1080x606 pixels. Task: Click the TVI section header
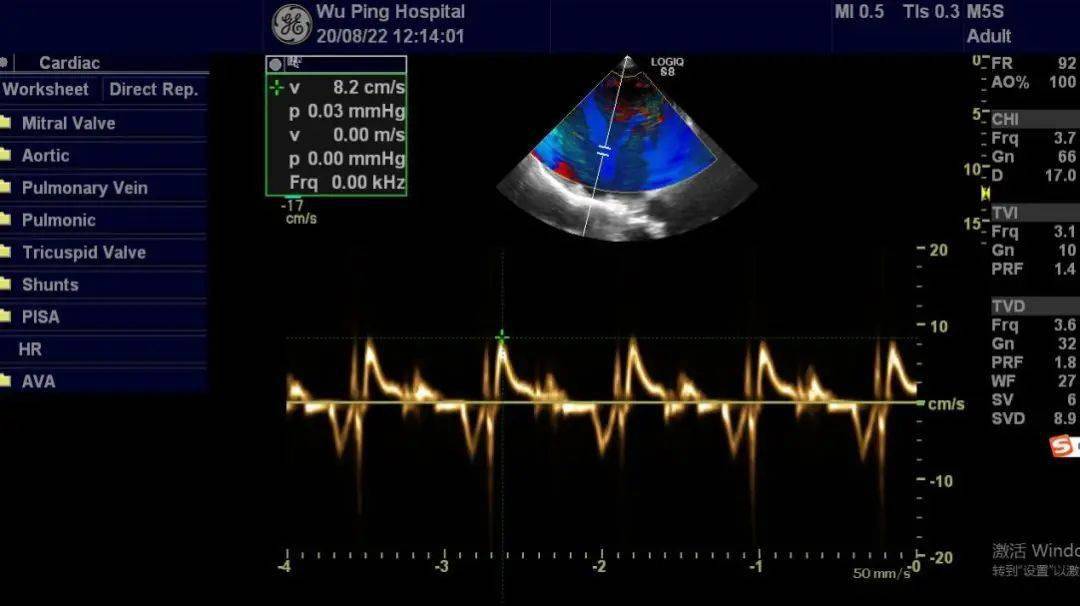[1034, 213]
